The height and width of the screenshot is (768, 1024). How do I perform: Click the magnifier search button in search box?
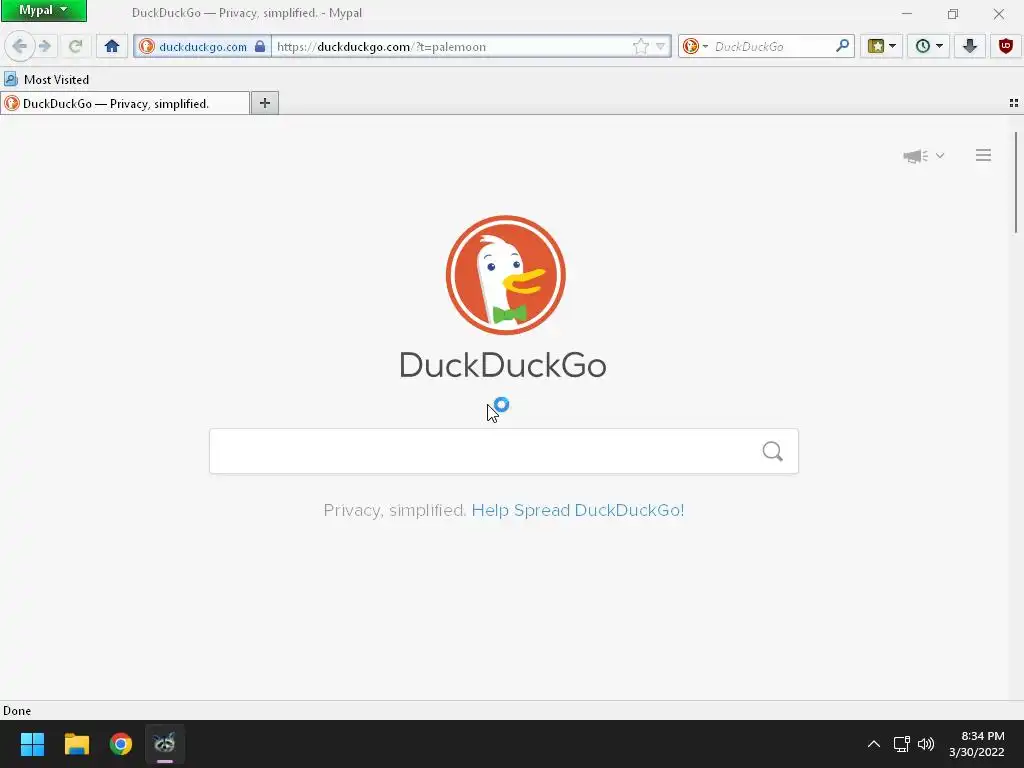pos(773,451)
